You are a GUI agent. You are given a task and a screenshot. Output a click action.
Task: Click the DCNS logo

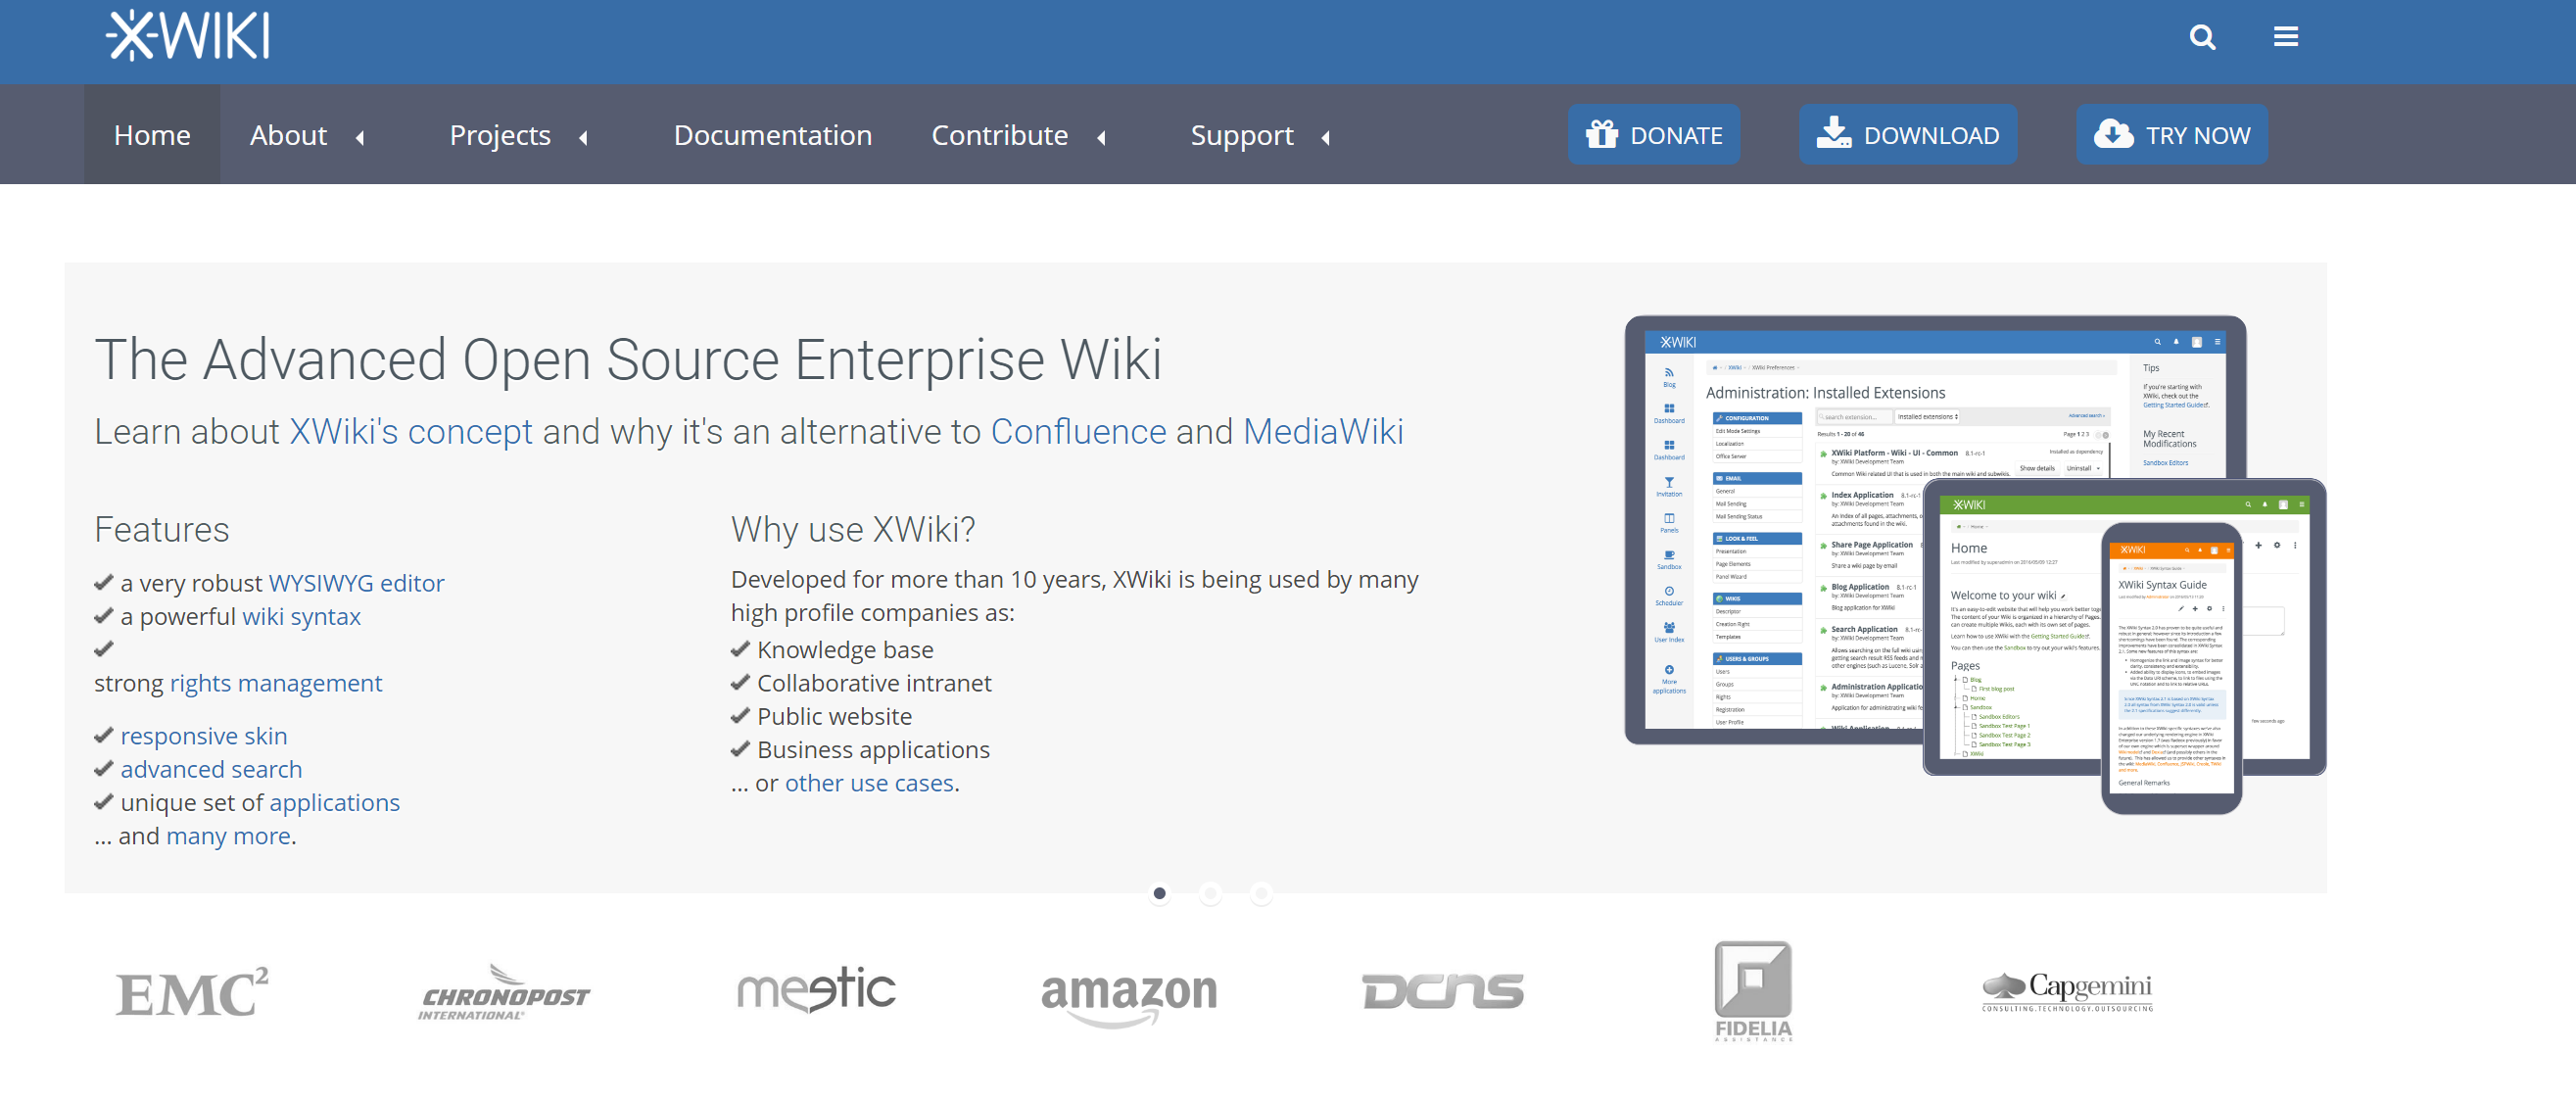pyautogui.click(x=1442, y=991)
